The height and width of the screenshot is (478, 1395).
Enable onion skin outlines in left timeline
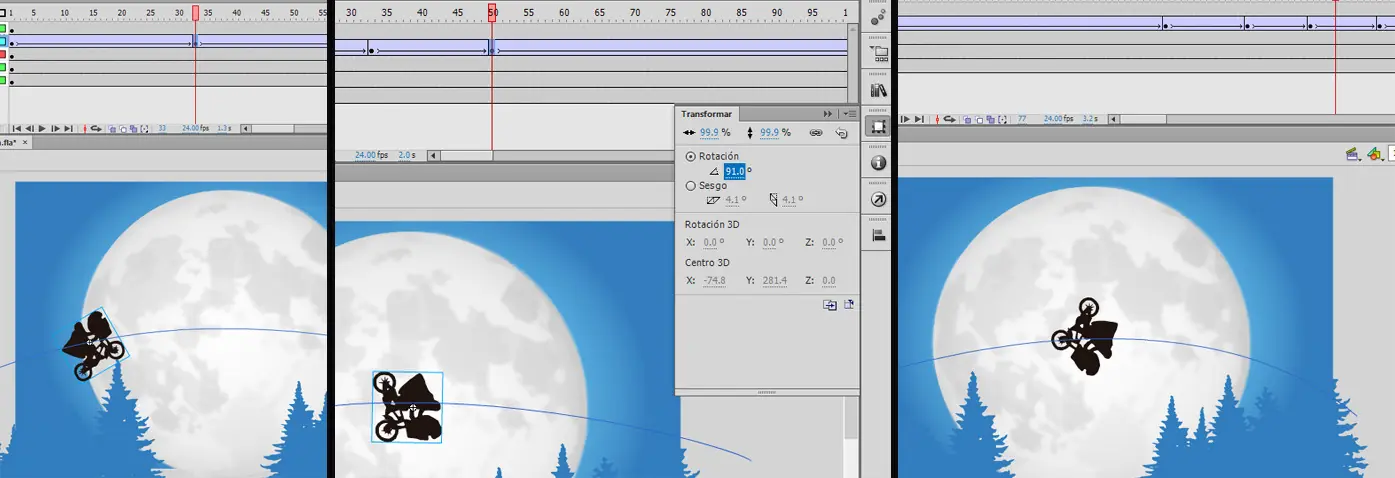123,129
